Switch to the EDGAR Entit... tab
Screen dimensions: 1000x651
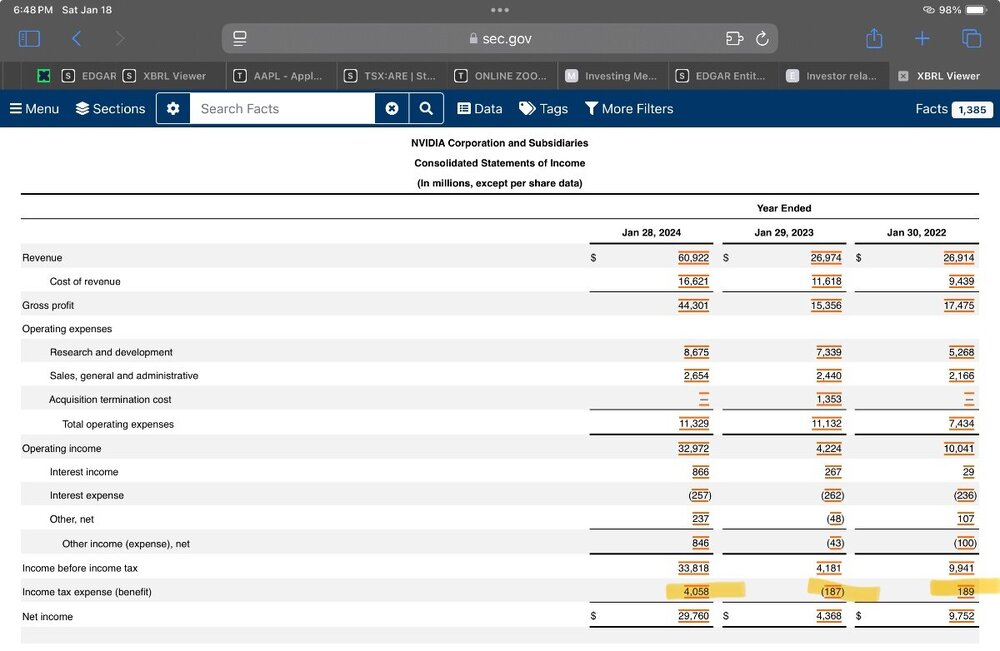pyautogui.click(x=721, y=76)
